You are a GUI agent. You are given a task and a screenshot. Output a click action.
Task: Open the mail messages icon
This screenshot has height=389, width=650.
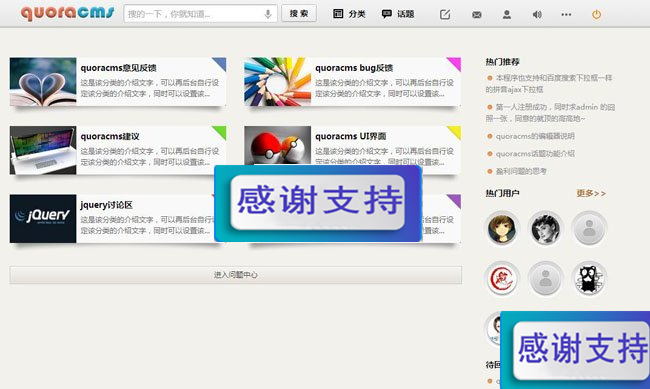[x=477, y=15]
